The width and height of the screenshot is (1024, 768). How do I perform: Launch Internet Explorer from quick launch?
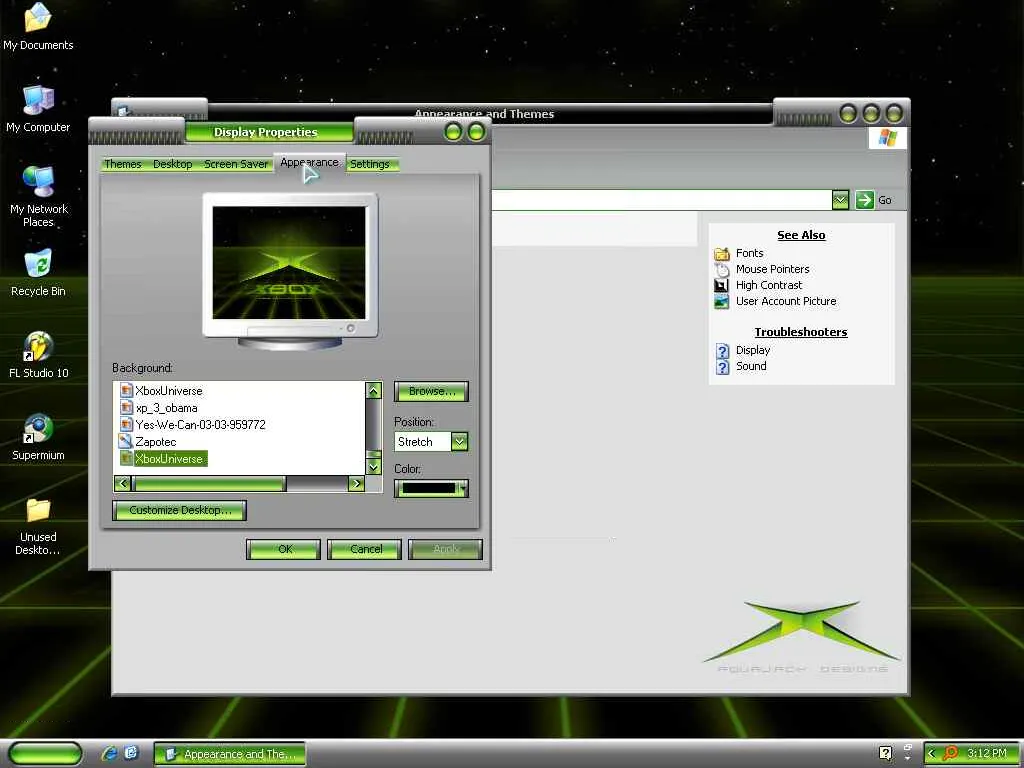pos(109,754)
